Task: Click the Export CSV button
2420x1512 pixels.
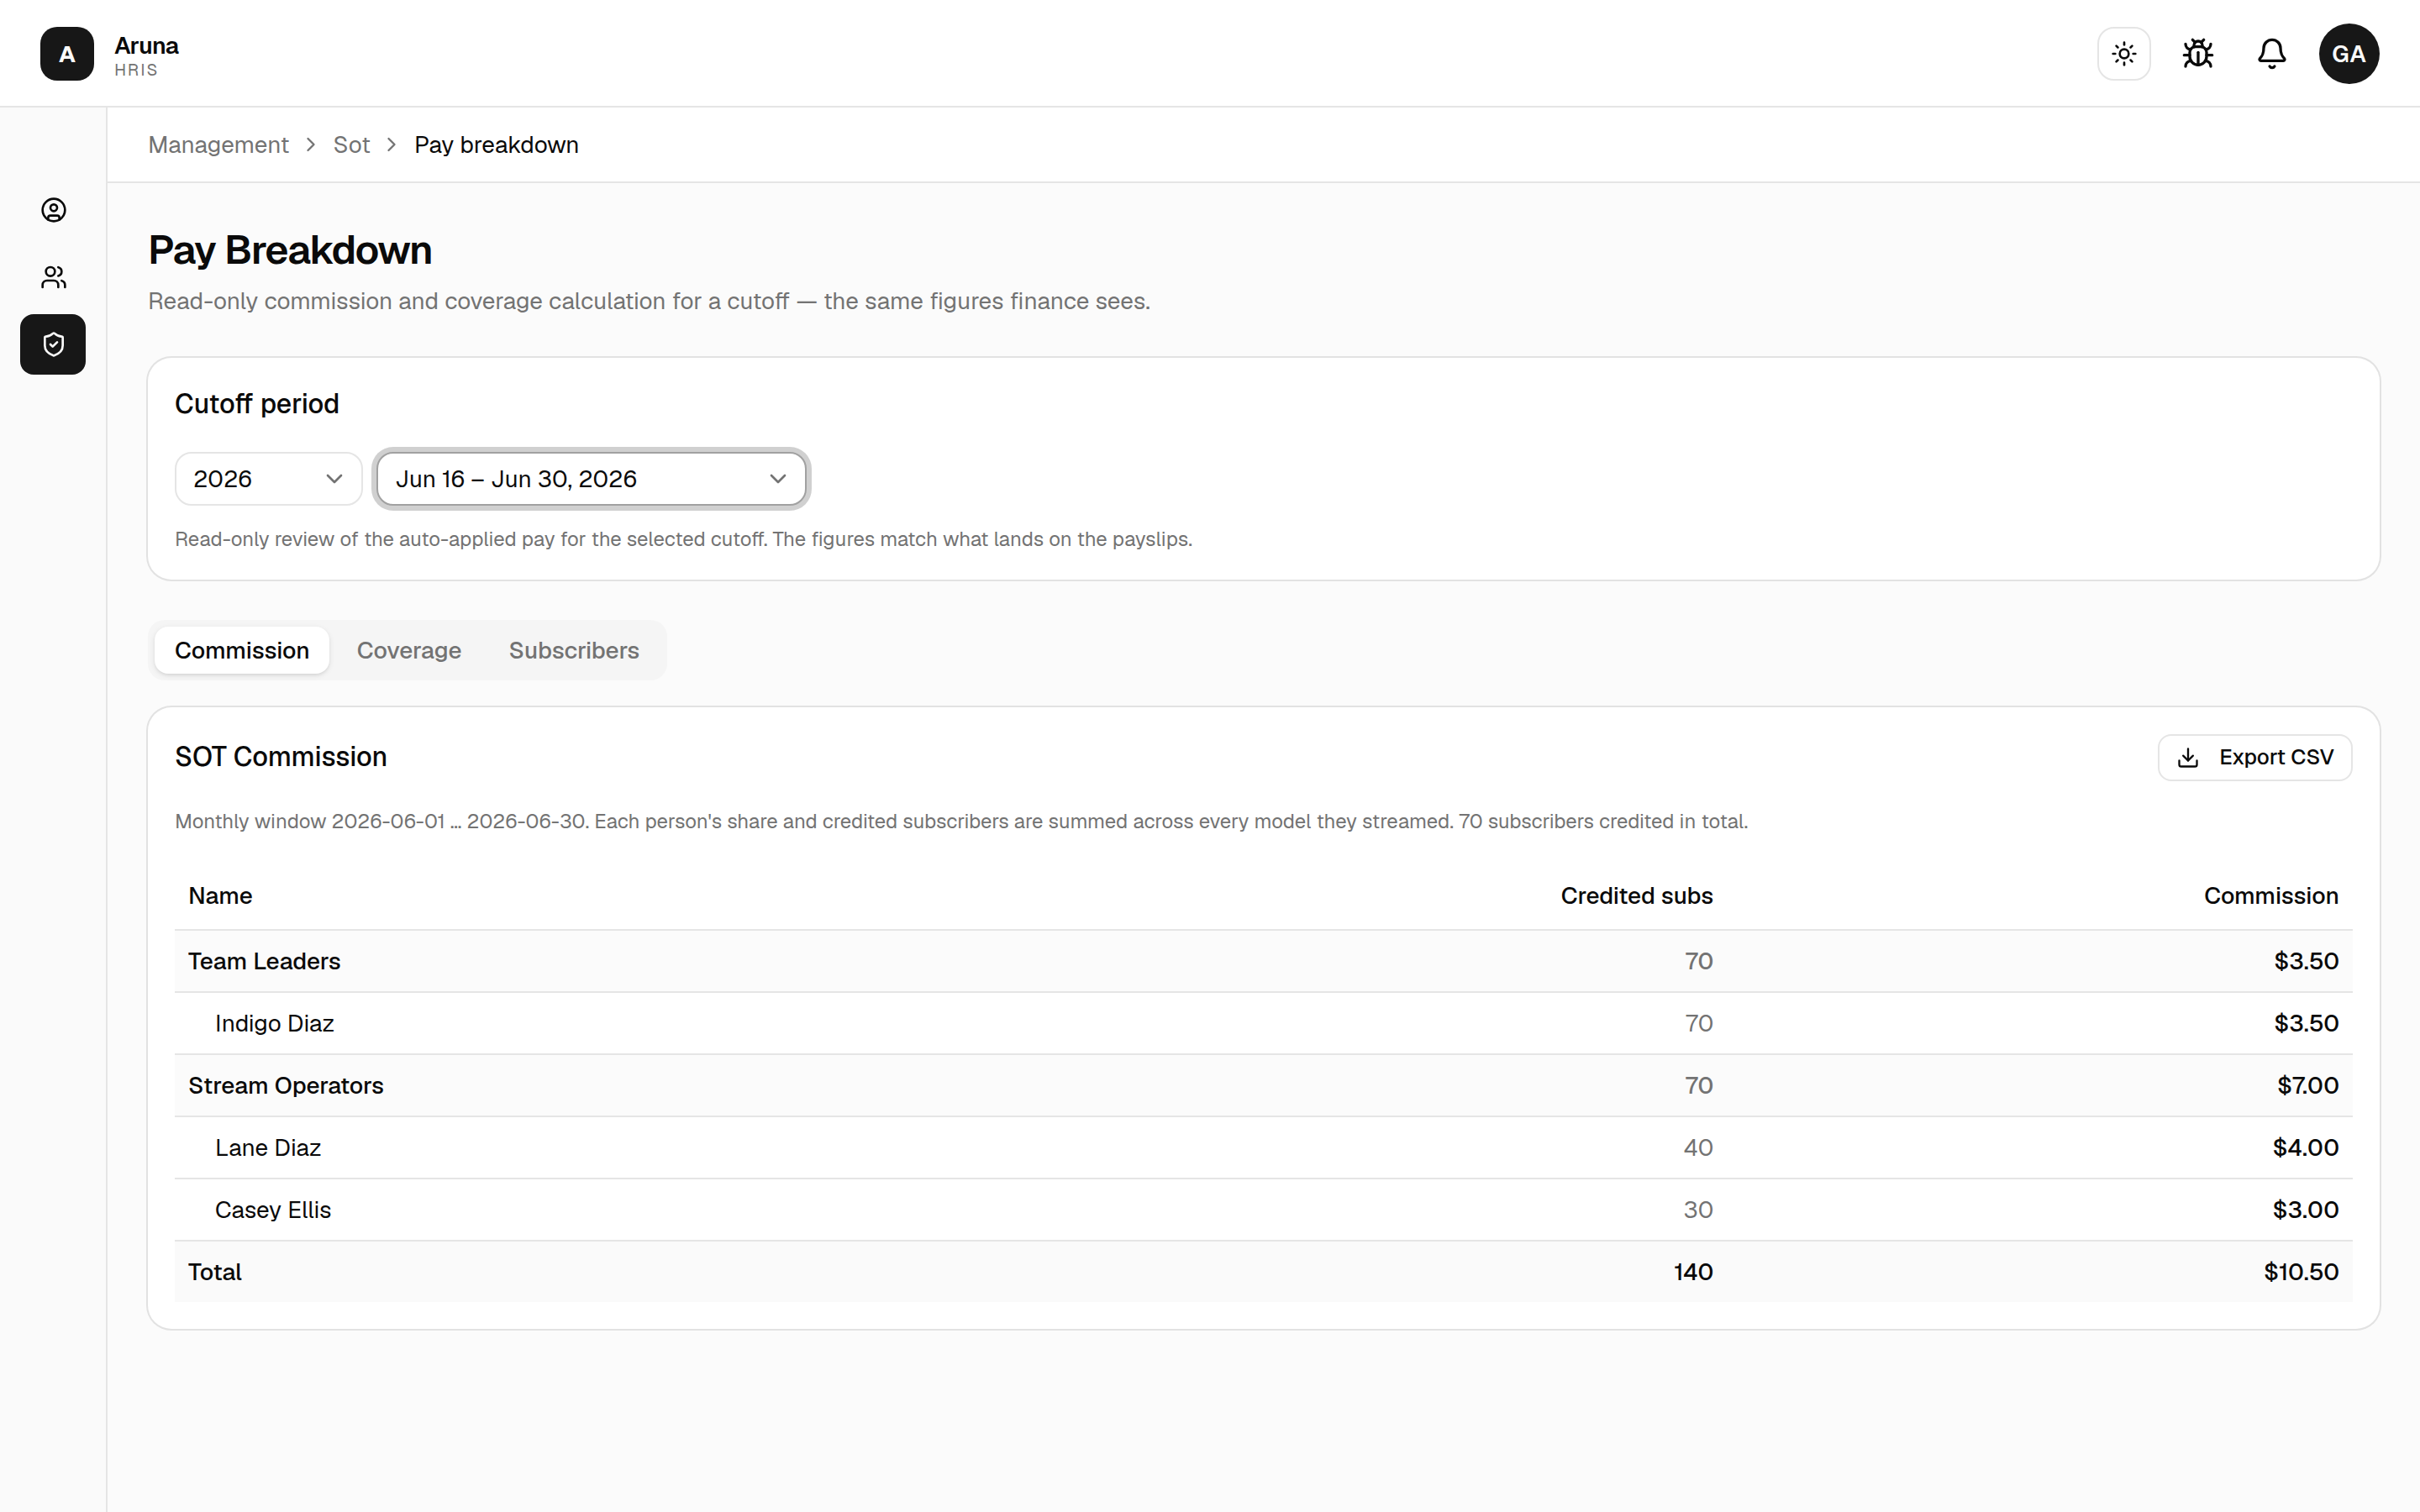Action: point(2254,757)
